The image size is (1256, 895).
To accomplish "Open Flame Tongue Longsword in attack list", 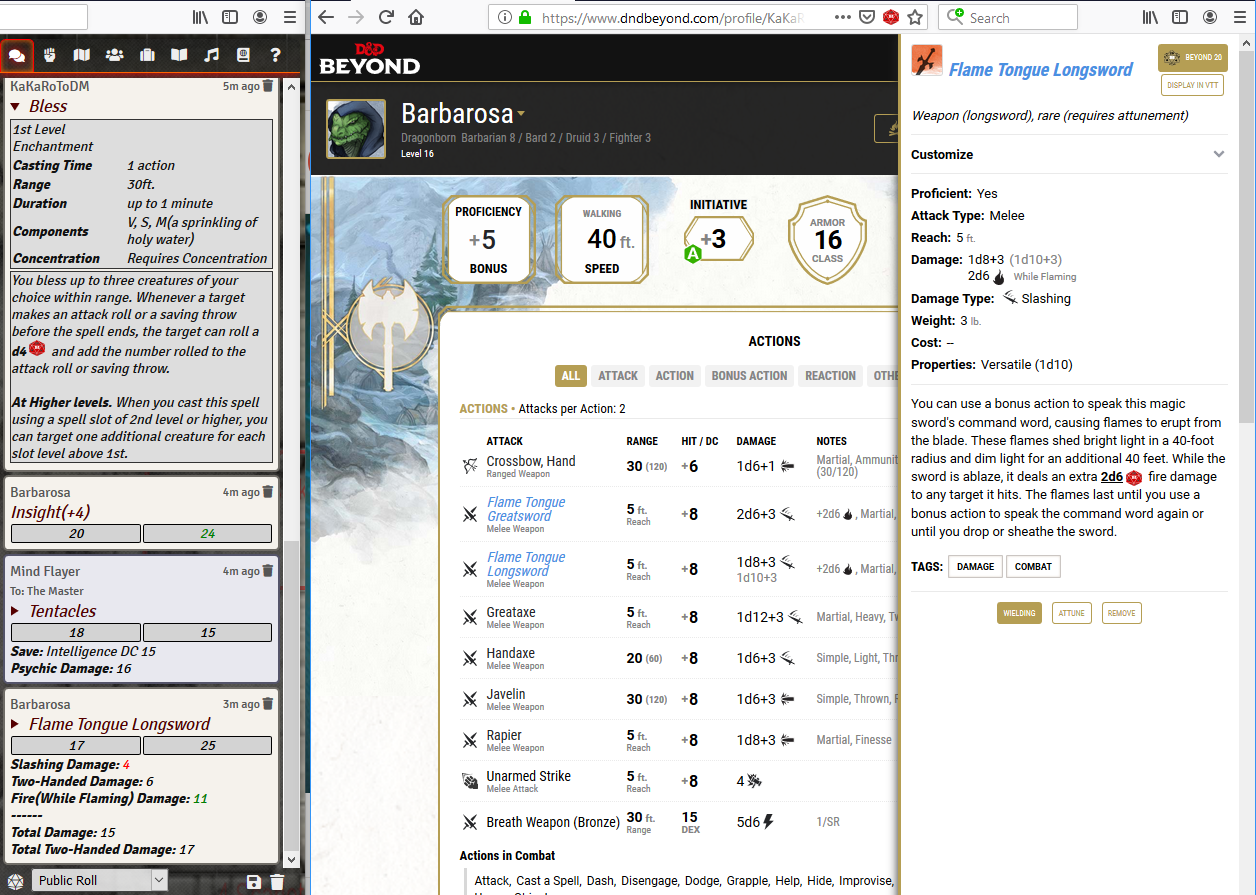I will click(526, 564).
